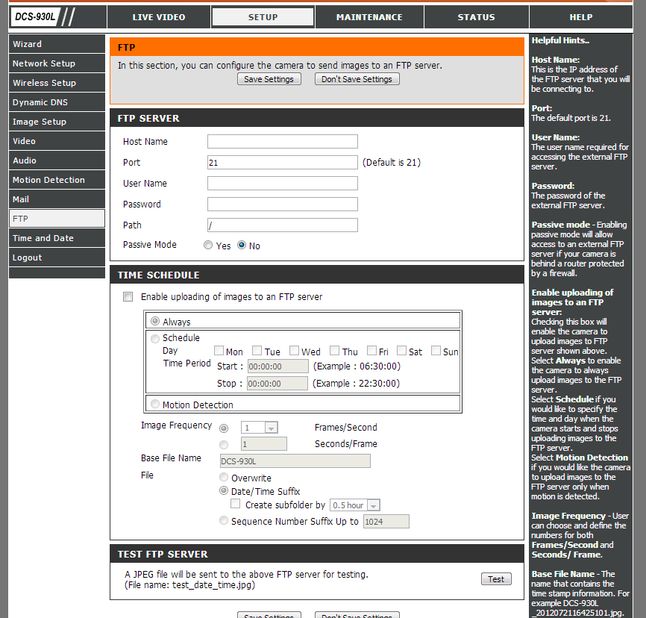Click the Stop time field
The width and height of the screenshot is (646, 618).
[x=277, y=384]
